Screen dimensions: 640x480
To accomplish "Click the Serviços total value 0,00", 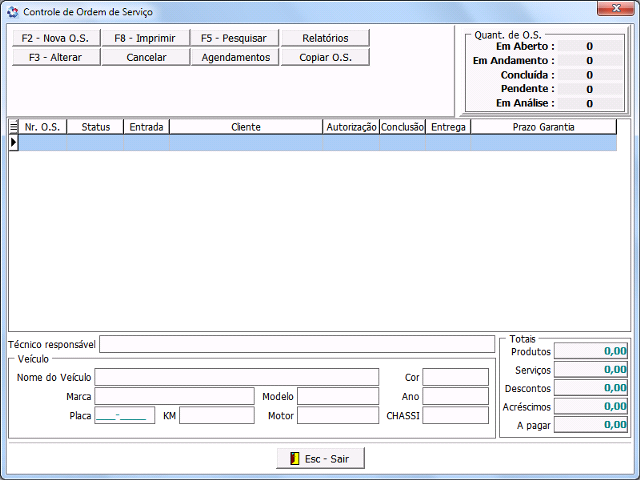I will (x=591, y=369).
